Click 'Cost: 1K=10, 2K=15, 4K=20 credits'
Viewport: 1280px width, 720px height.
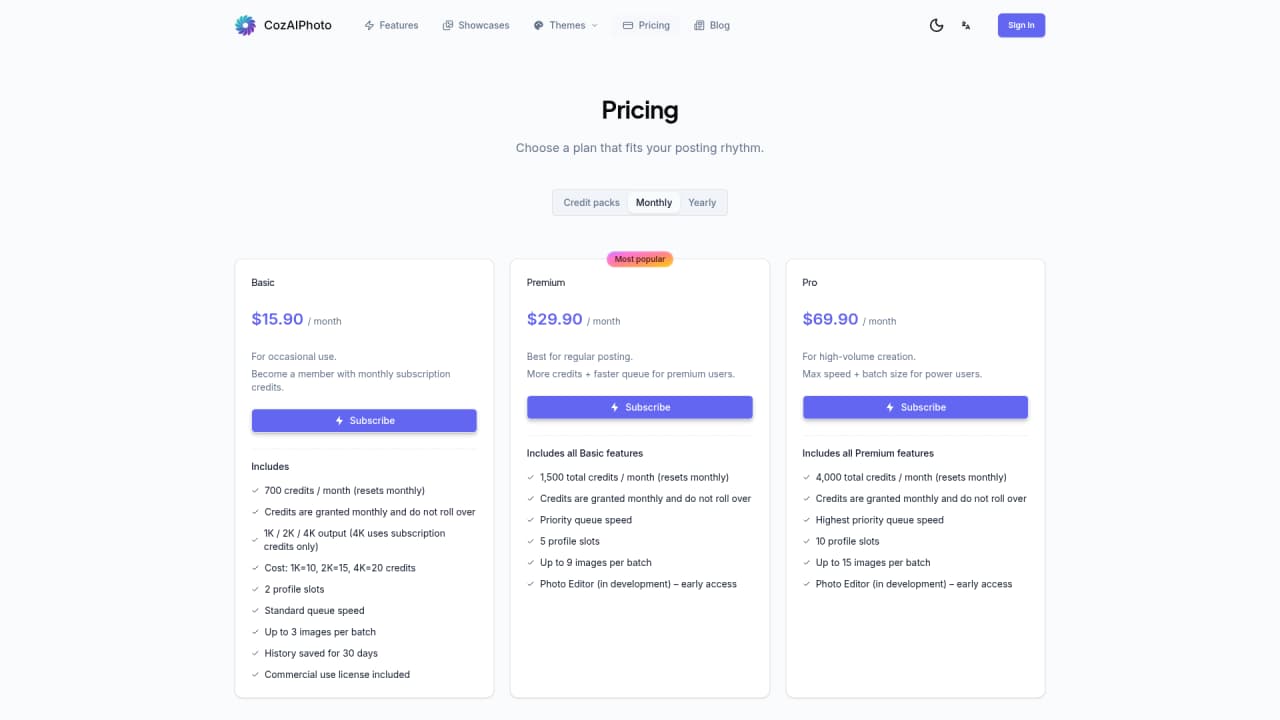(340, 568)
